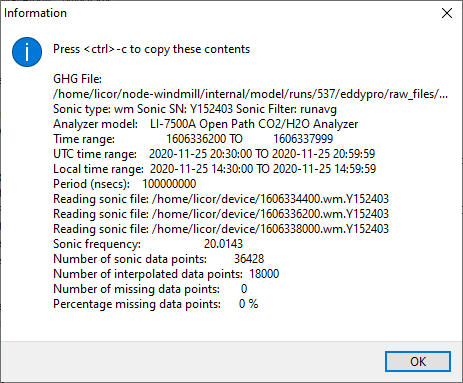Click the Sonic frequency 20.0143 line
This screenshot has height=383, width=463.
148,244
